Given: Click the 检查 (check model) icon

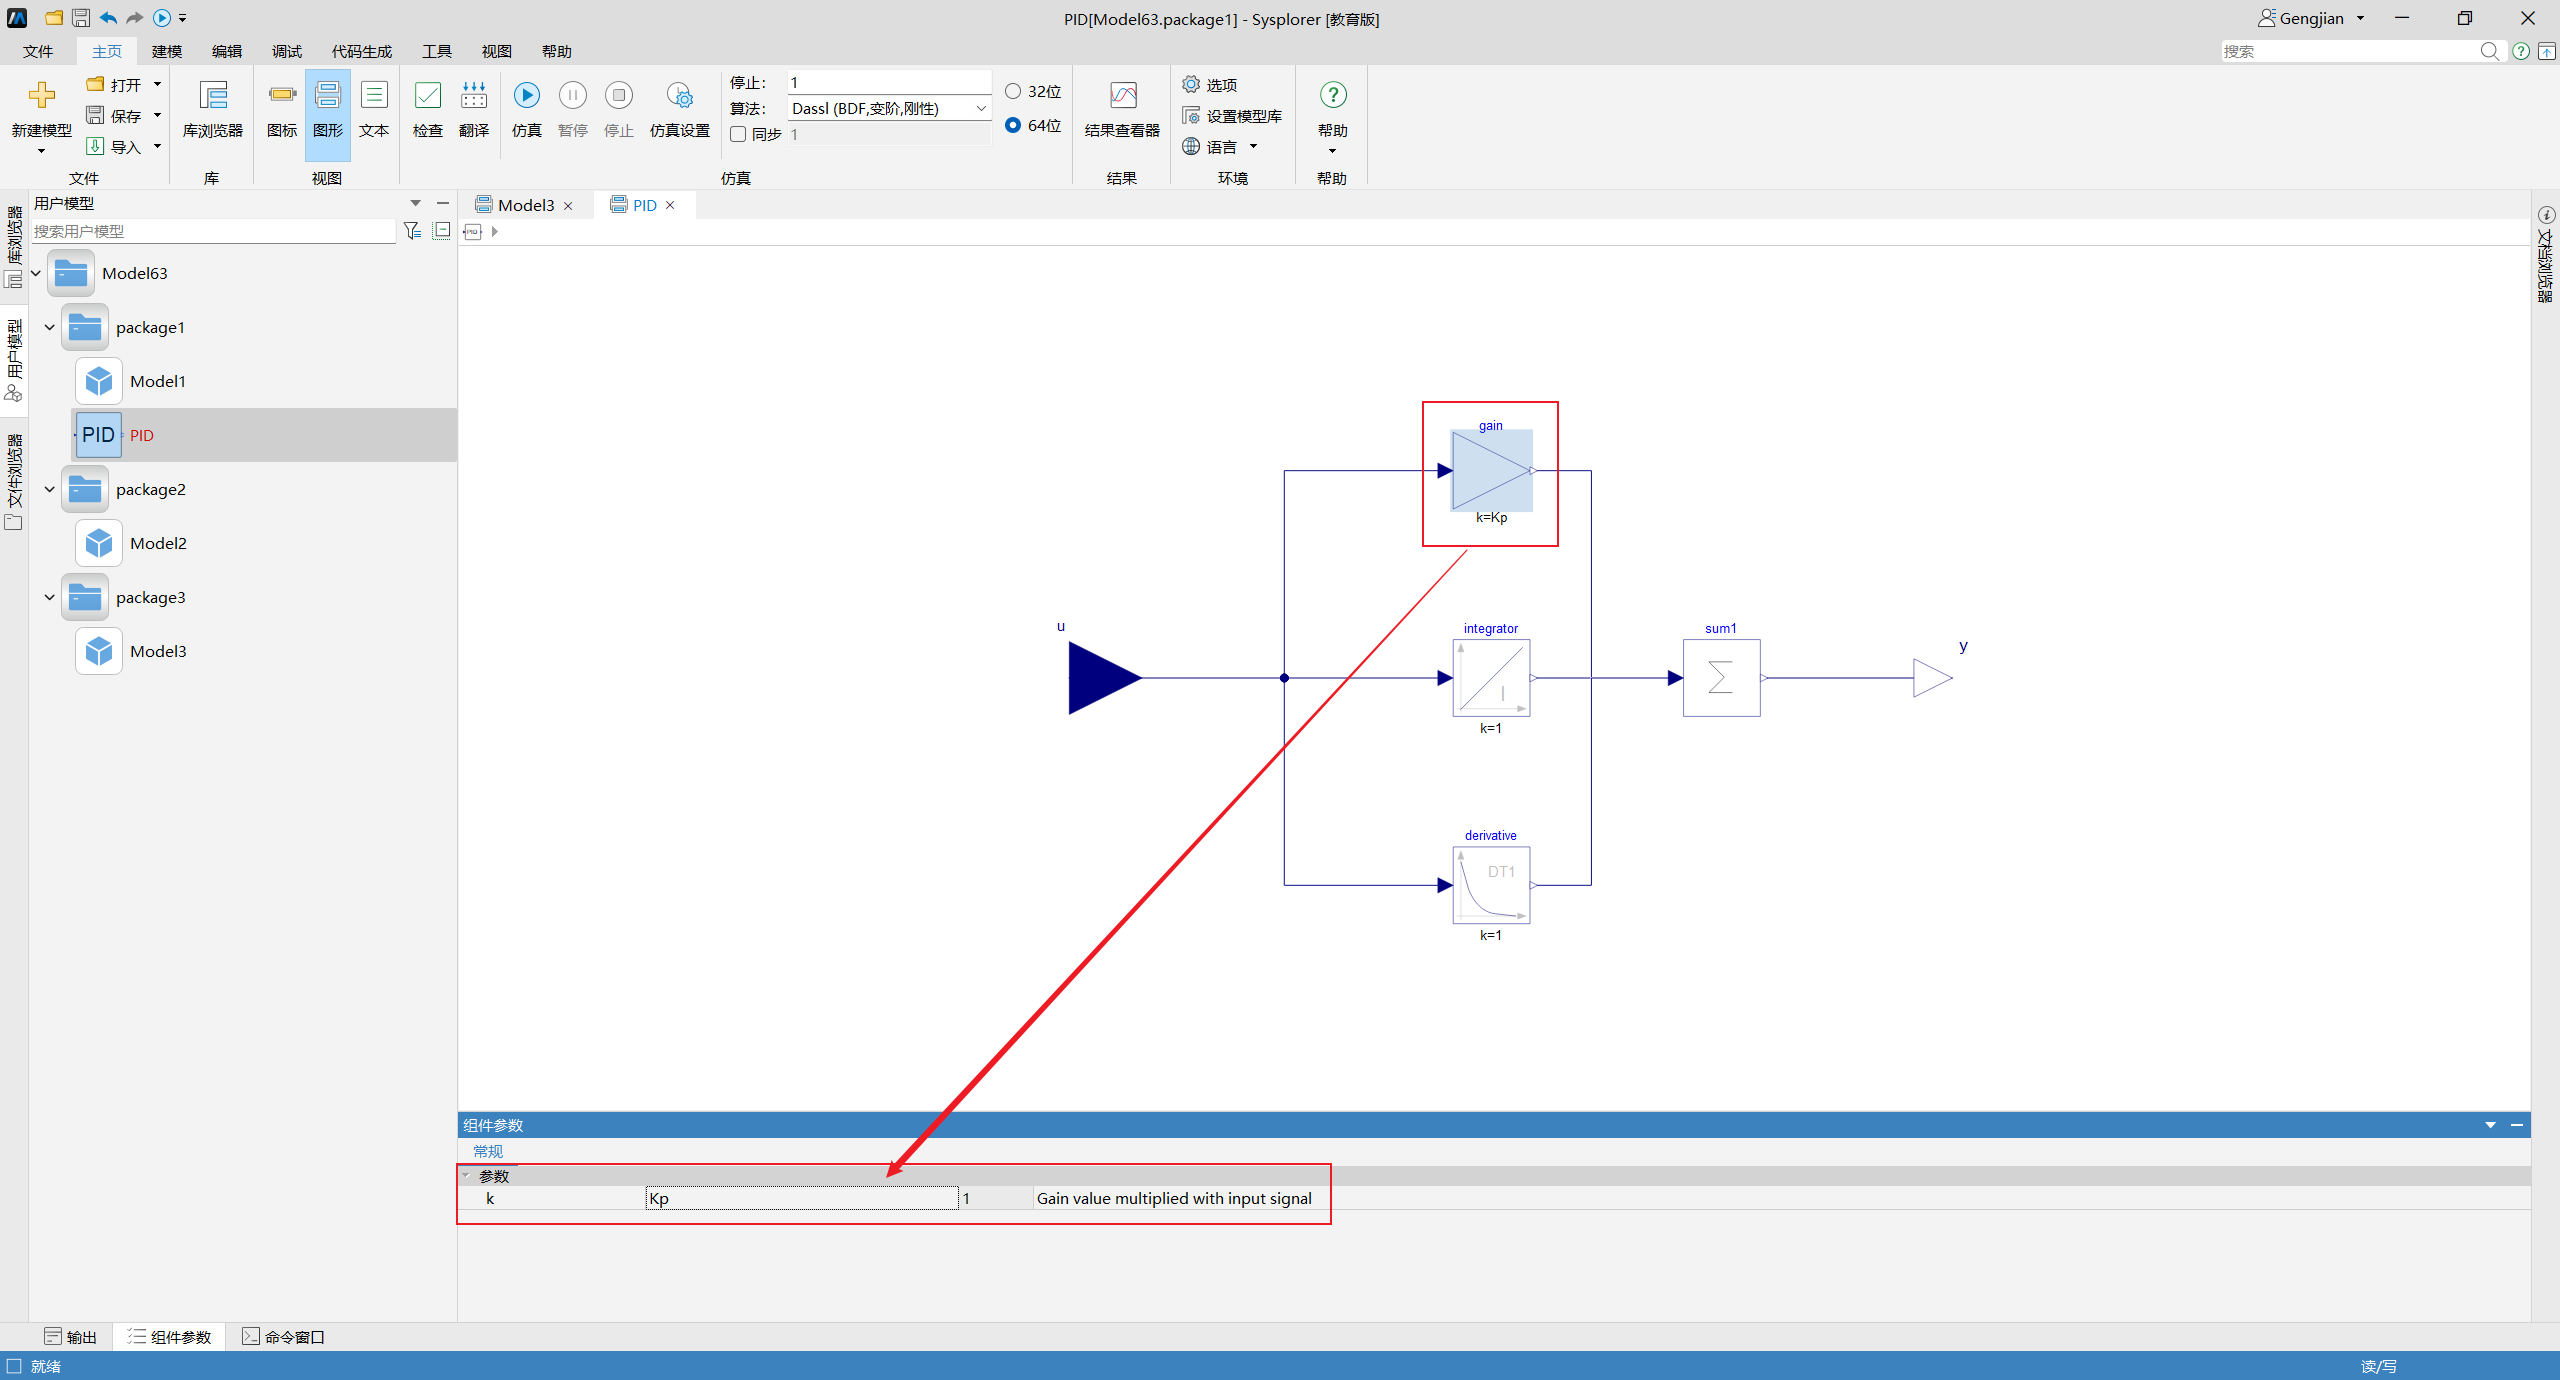Looking at the screenshot, I should pyautogui.click(x=427, y=97).
